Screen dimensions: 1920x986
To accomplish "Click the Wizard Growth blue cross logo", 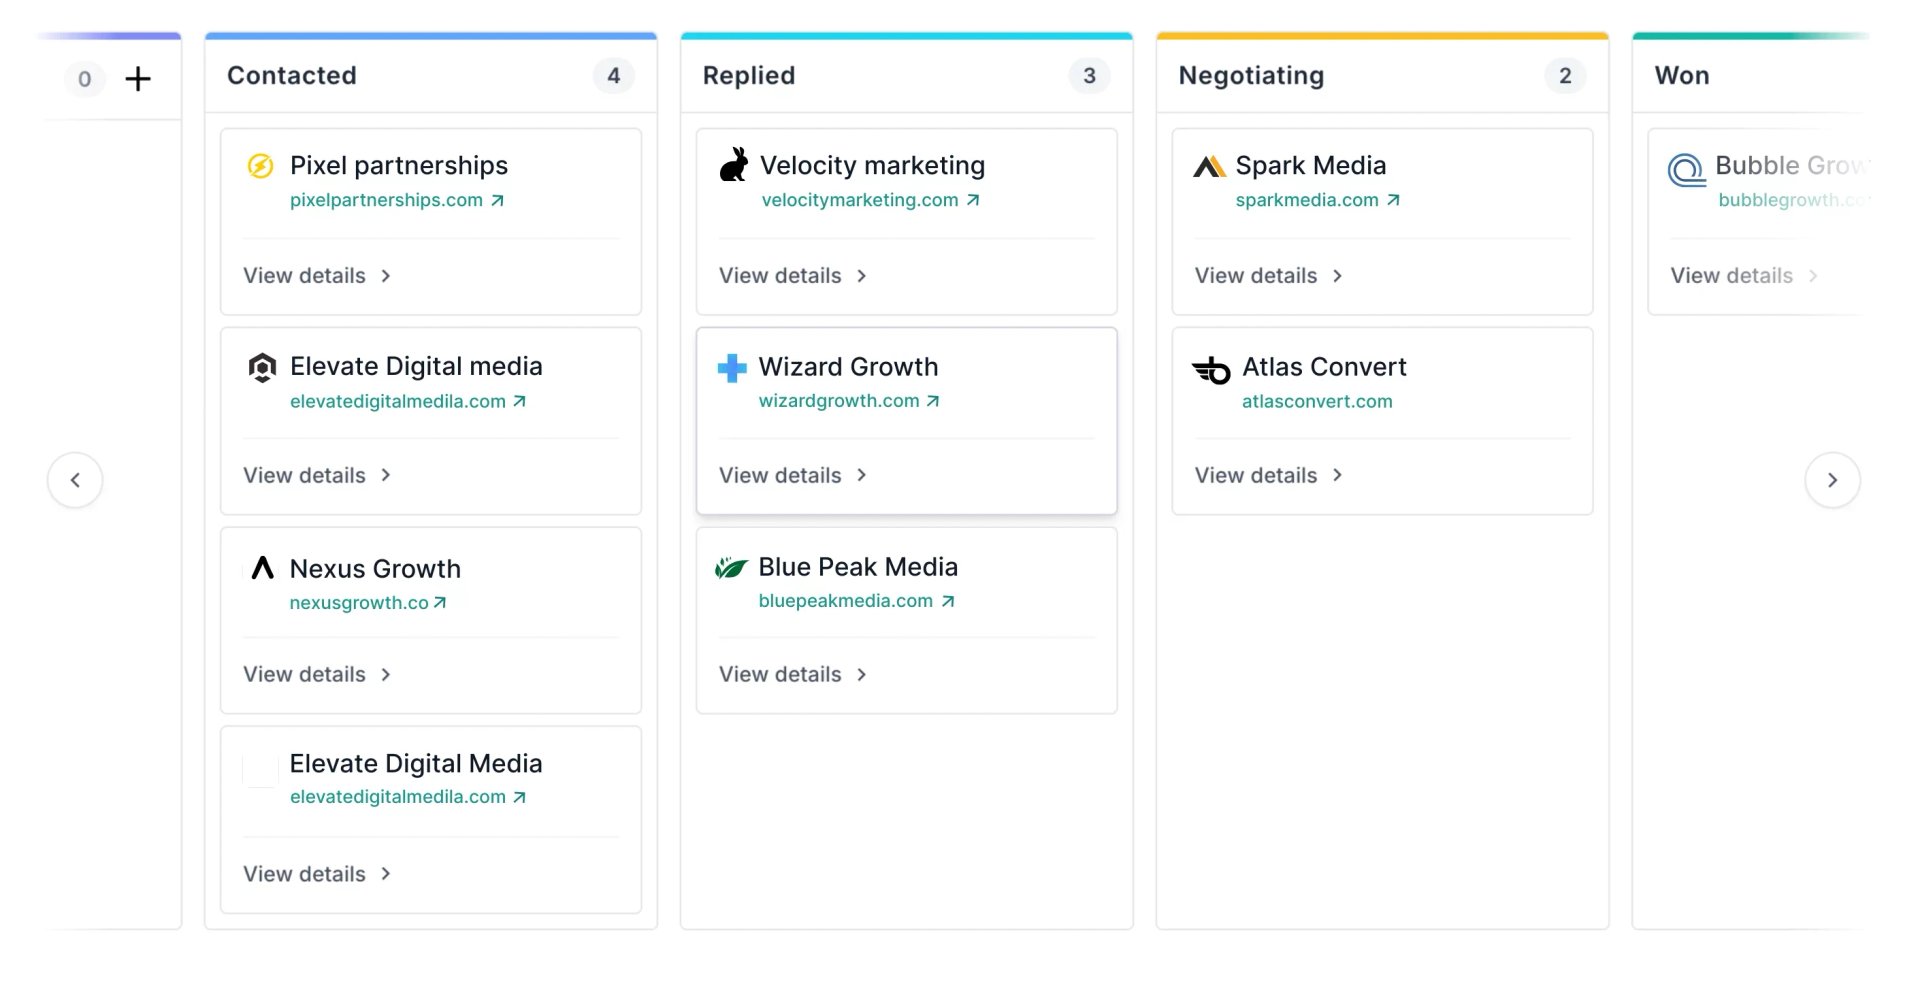I will pyautogui.click(x=732, y=368).
